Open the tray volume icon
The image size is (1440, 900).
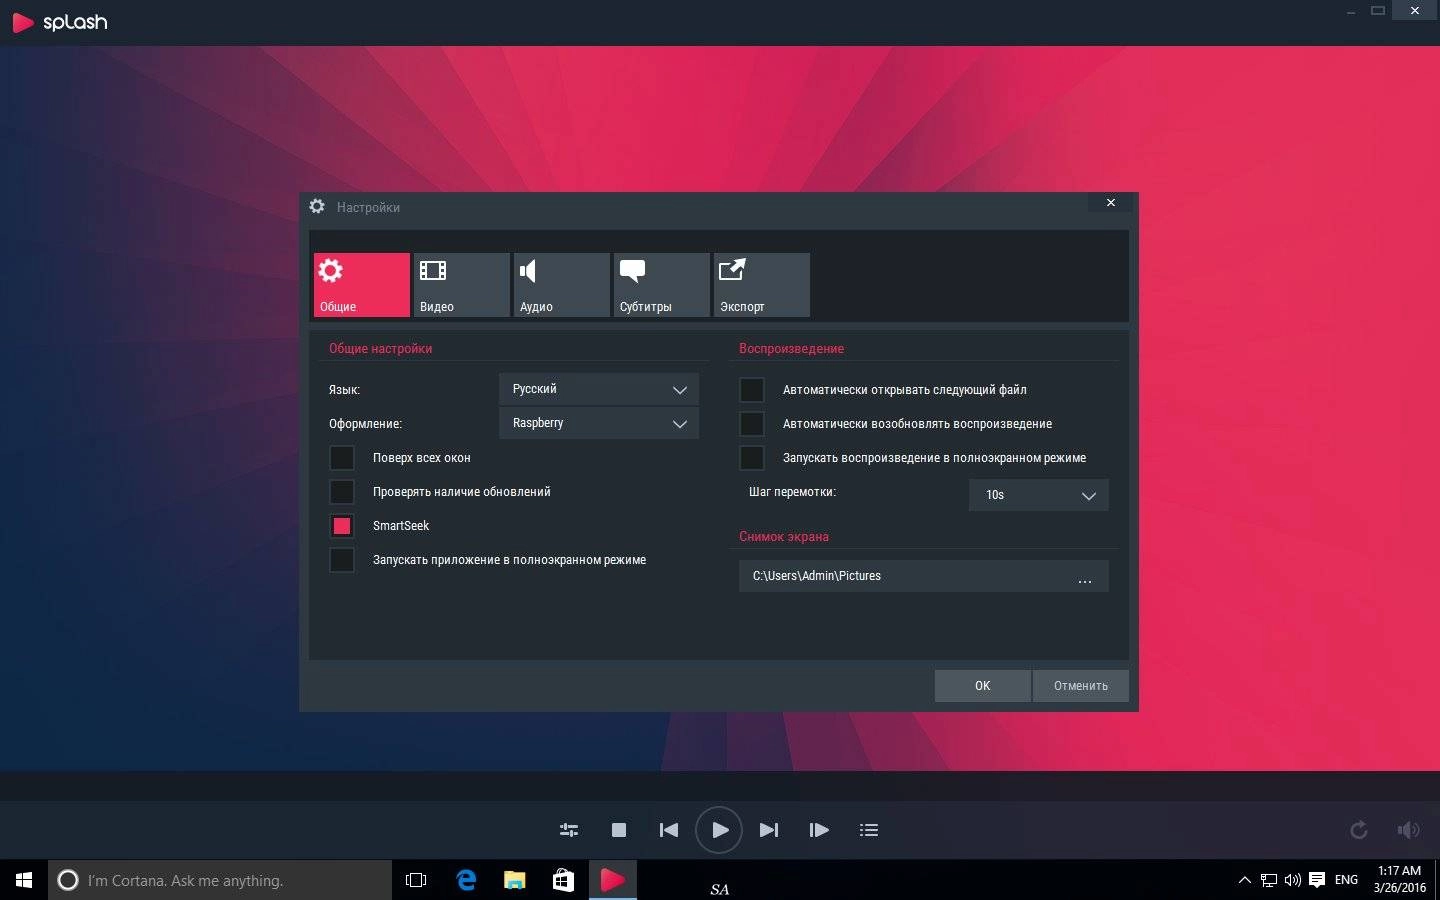[x=1293, y=880]
